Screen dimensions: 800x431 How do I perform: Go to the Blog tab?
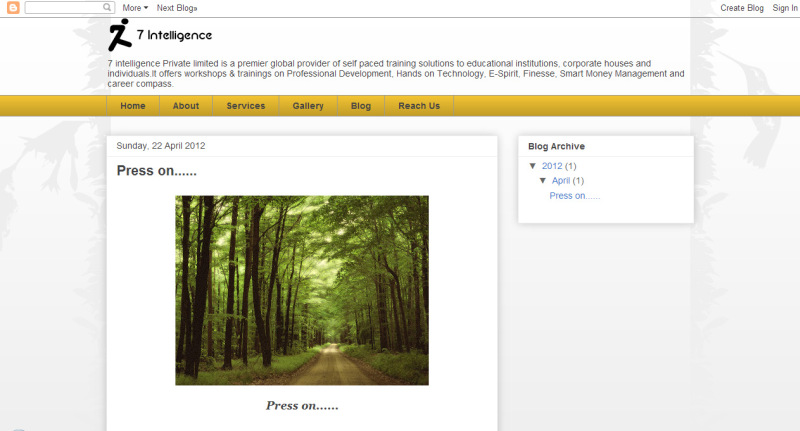361,106
